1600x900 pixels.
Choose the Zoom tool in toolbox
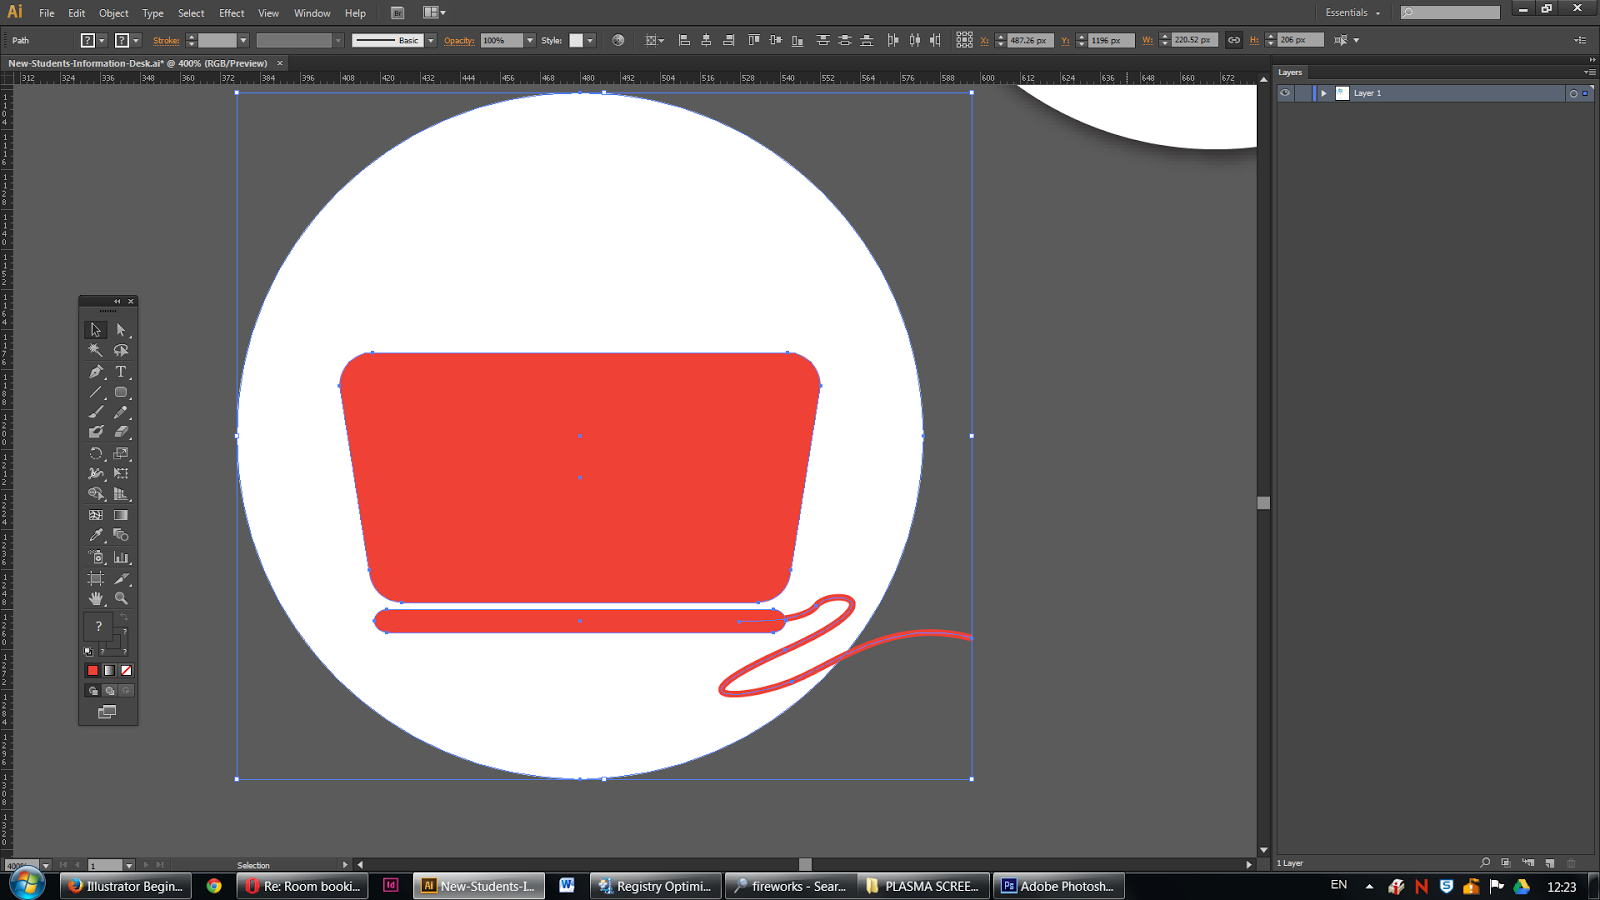pos(121,598)
